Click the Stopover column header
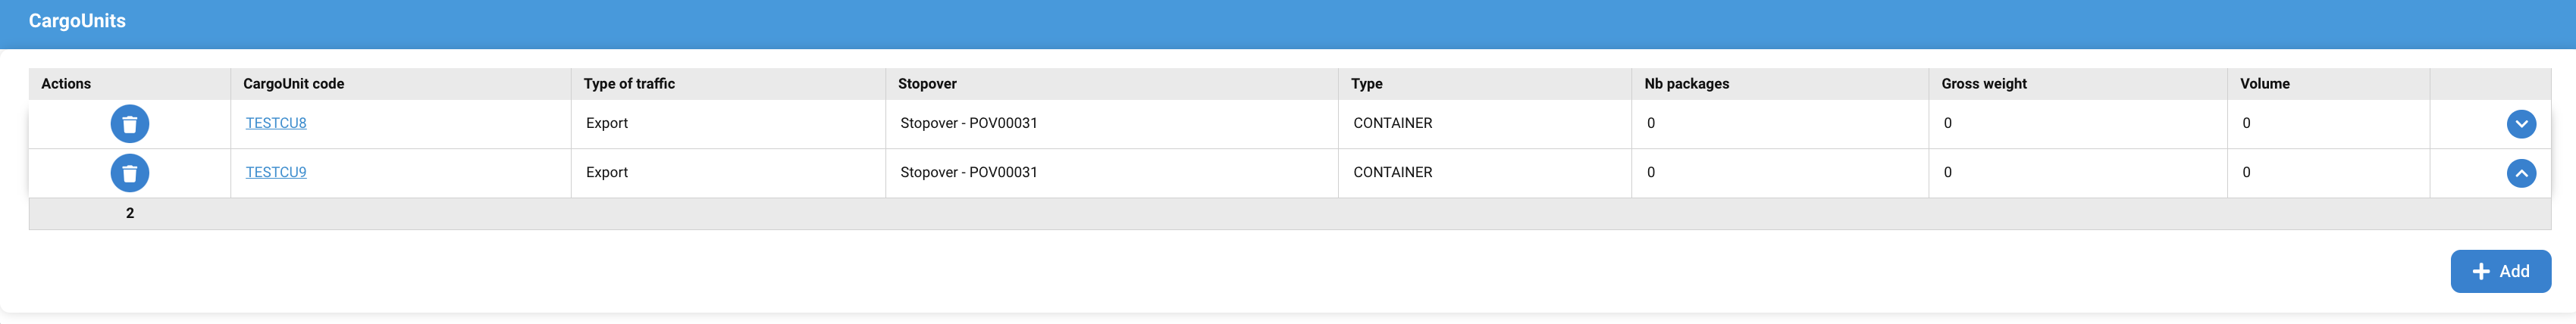This screenshot has width=2576, height=324. click(927, 84)
